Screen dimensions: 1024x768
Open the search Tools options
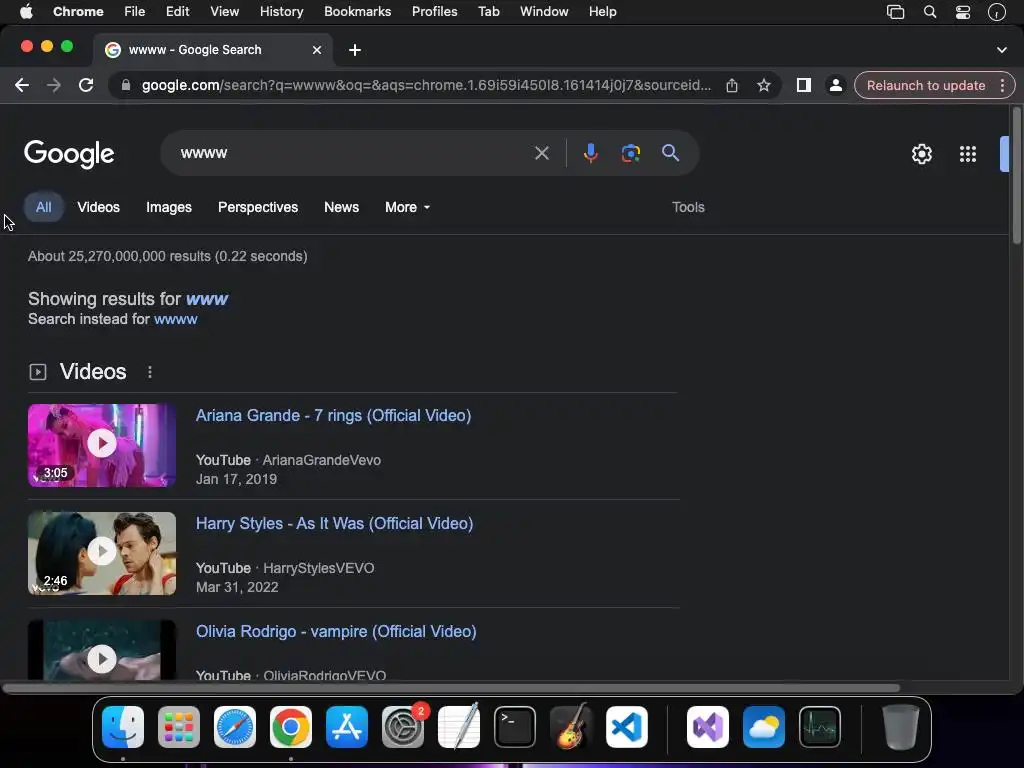click(688, 207)
